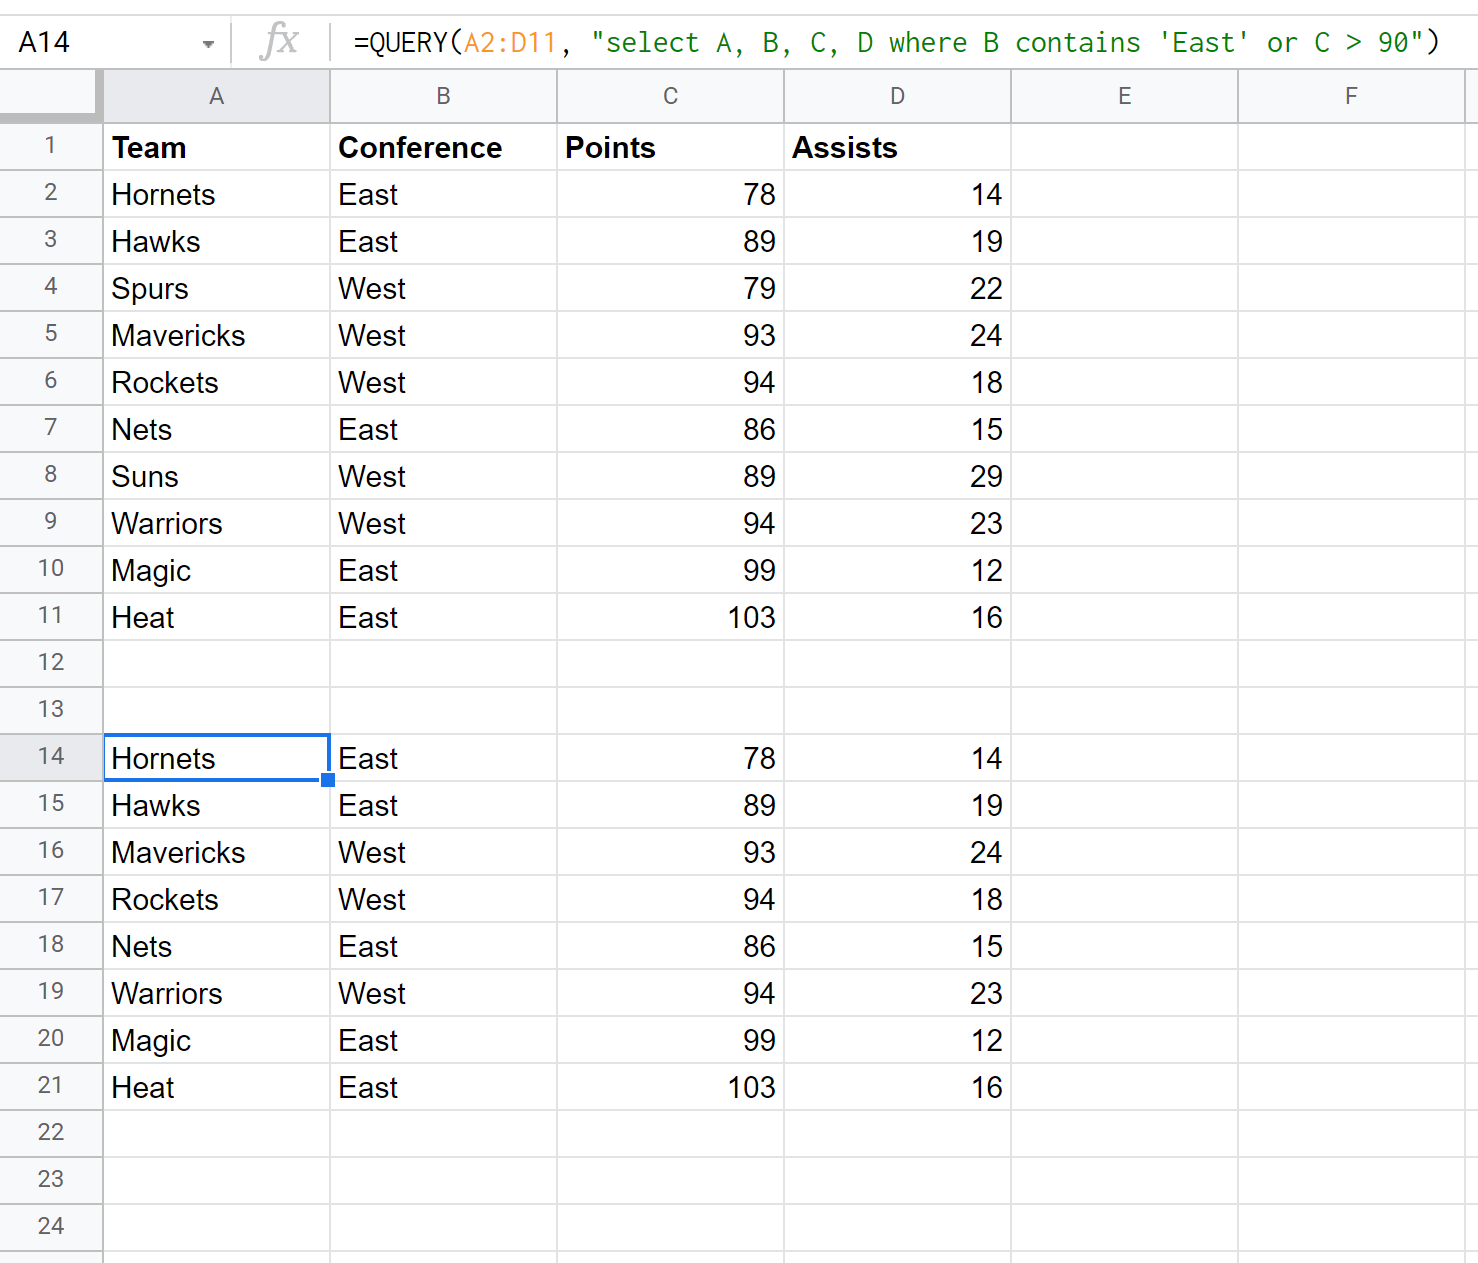
Task: Select column D header
Action: (897, 96)
